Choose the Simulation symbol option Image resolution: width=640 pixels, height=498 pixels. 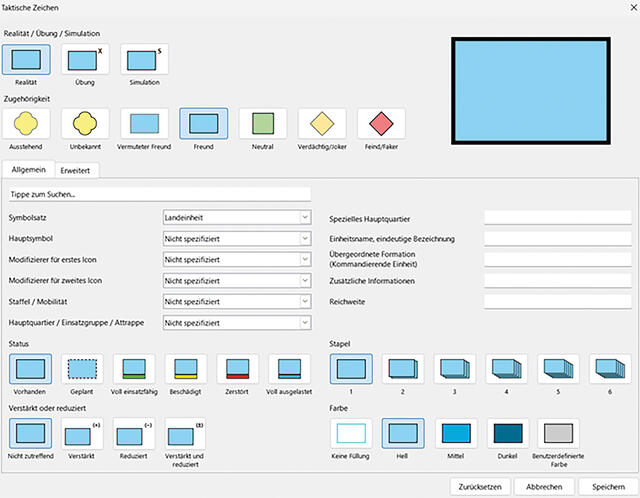tap(144, 60)
